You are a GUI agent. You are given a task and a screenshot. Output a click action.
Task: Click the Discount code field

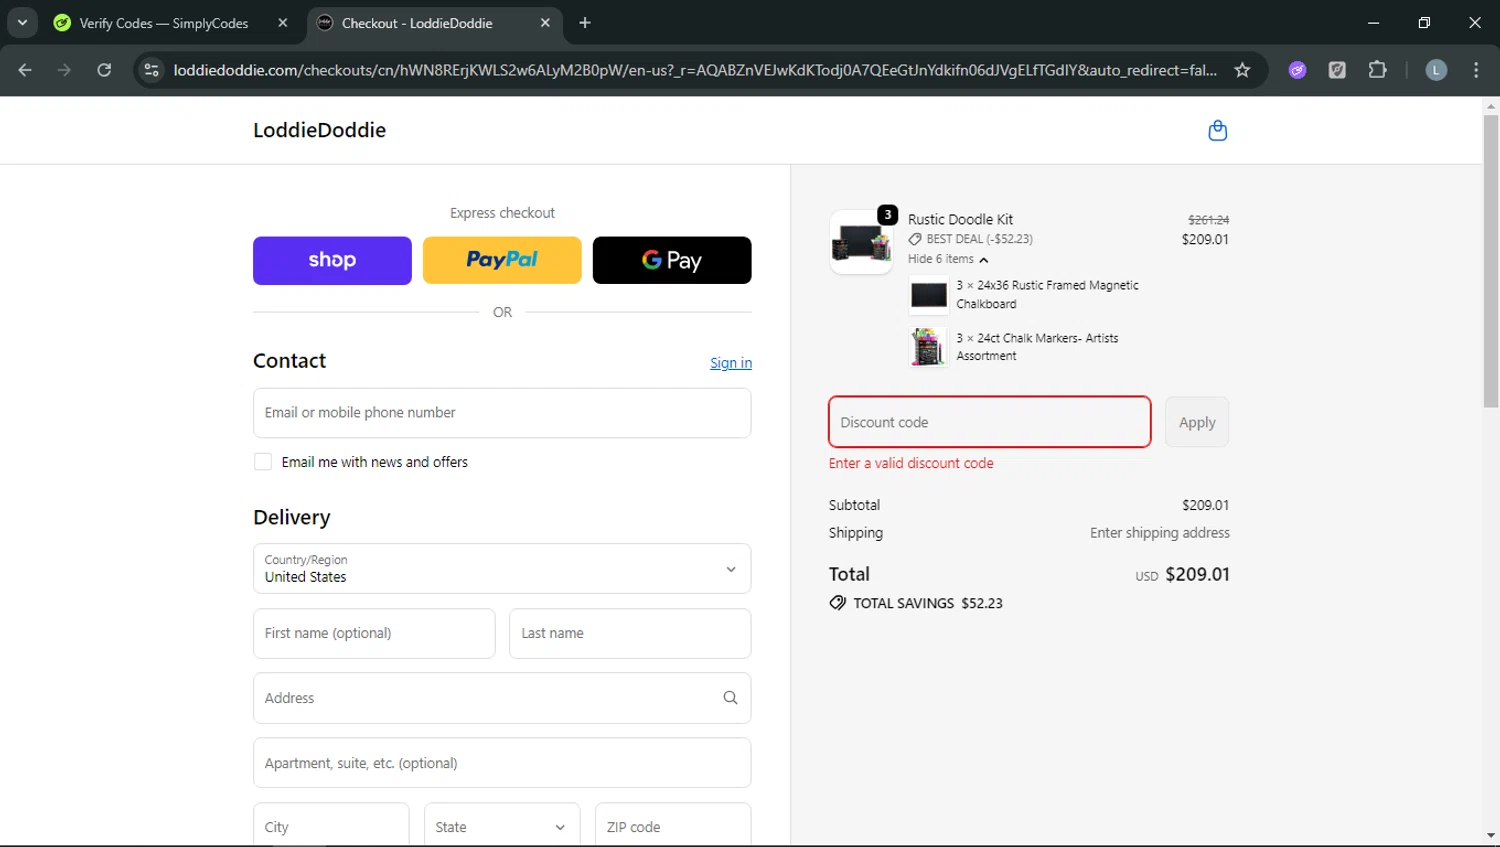[990, 422]
